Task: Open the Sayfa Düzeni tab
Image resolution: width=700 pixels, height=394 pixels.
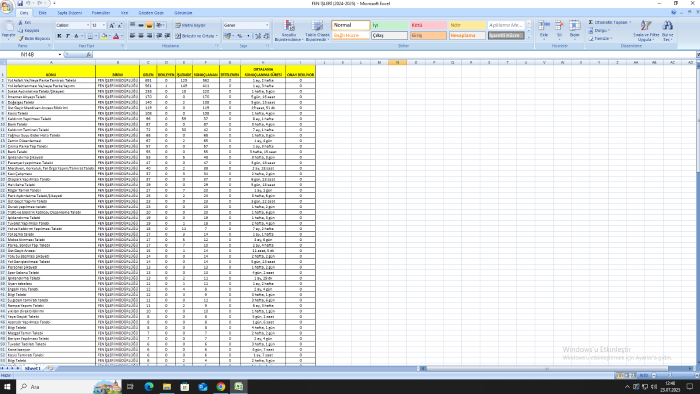Action: point(69,13)
